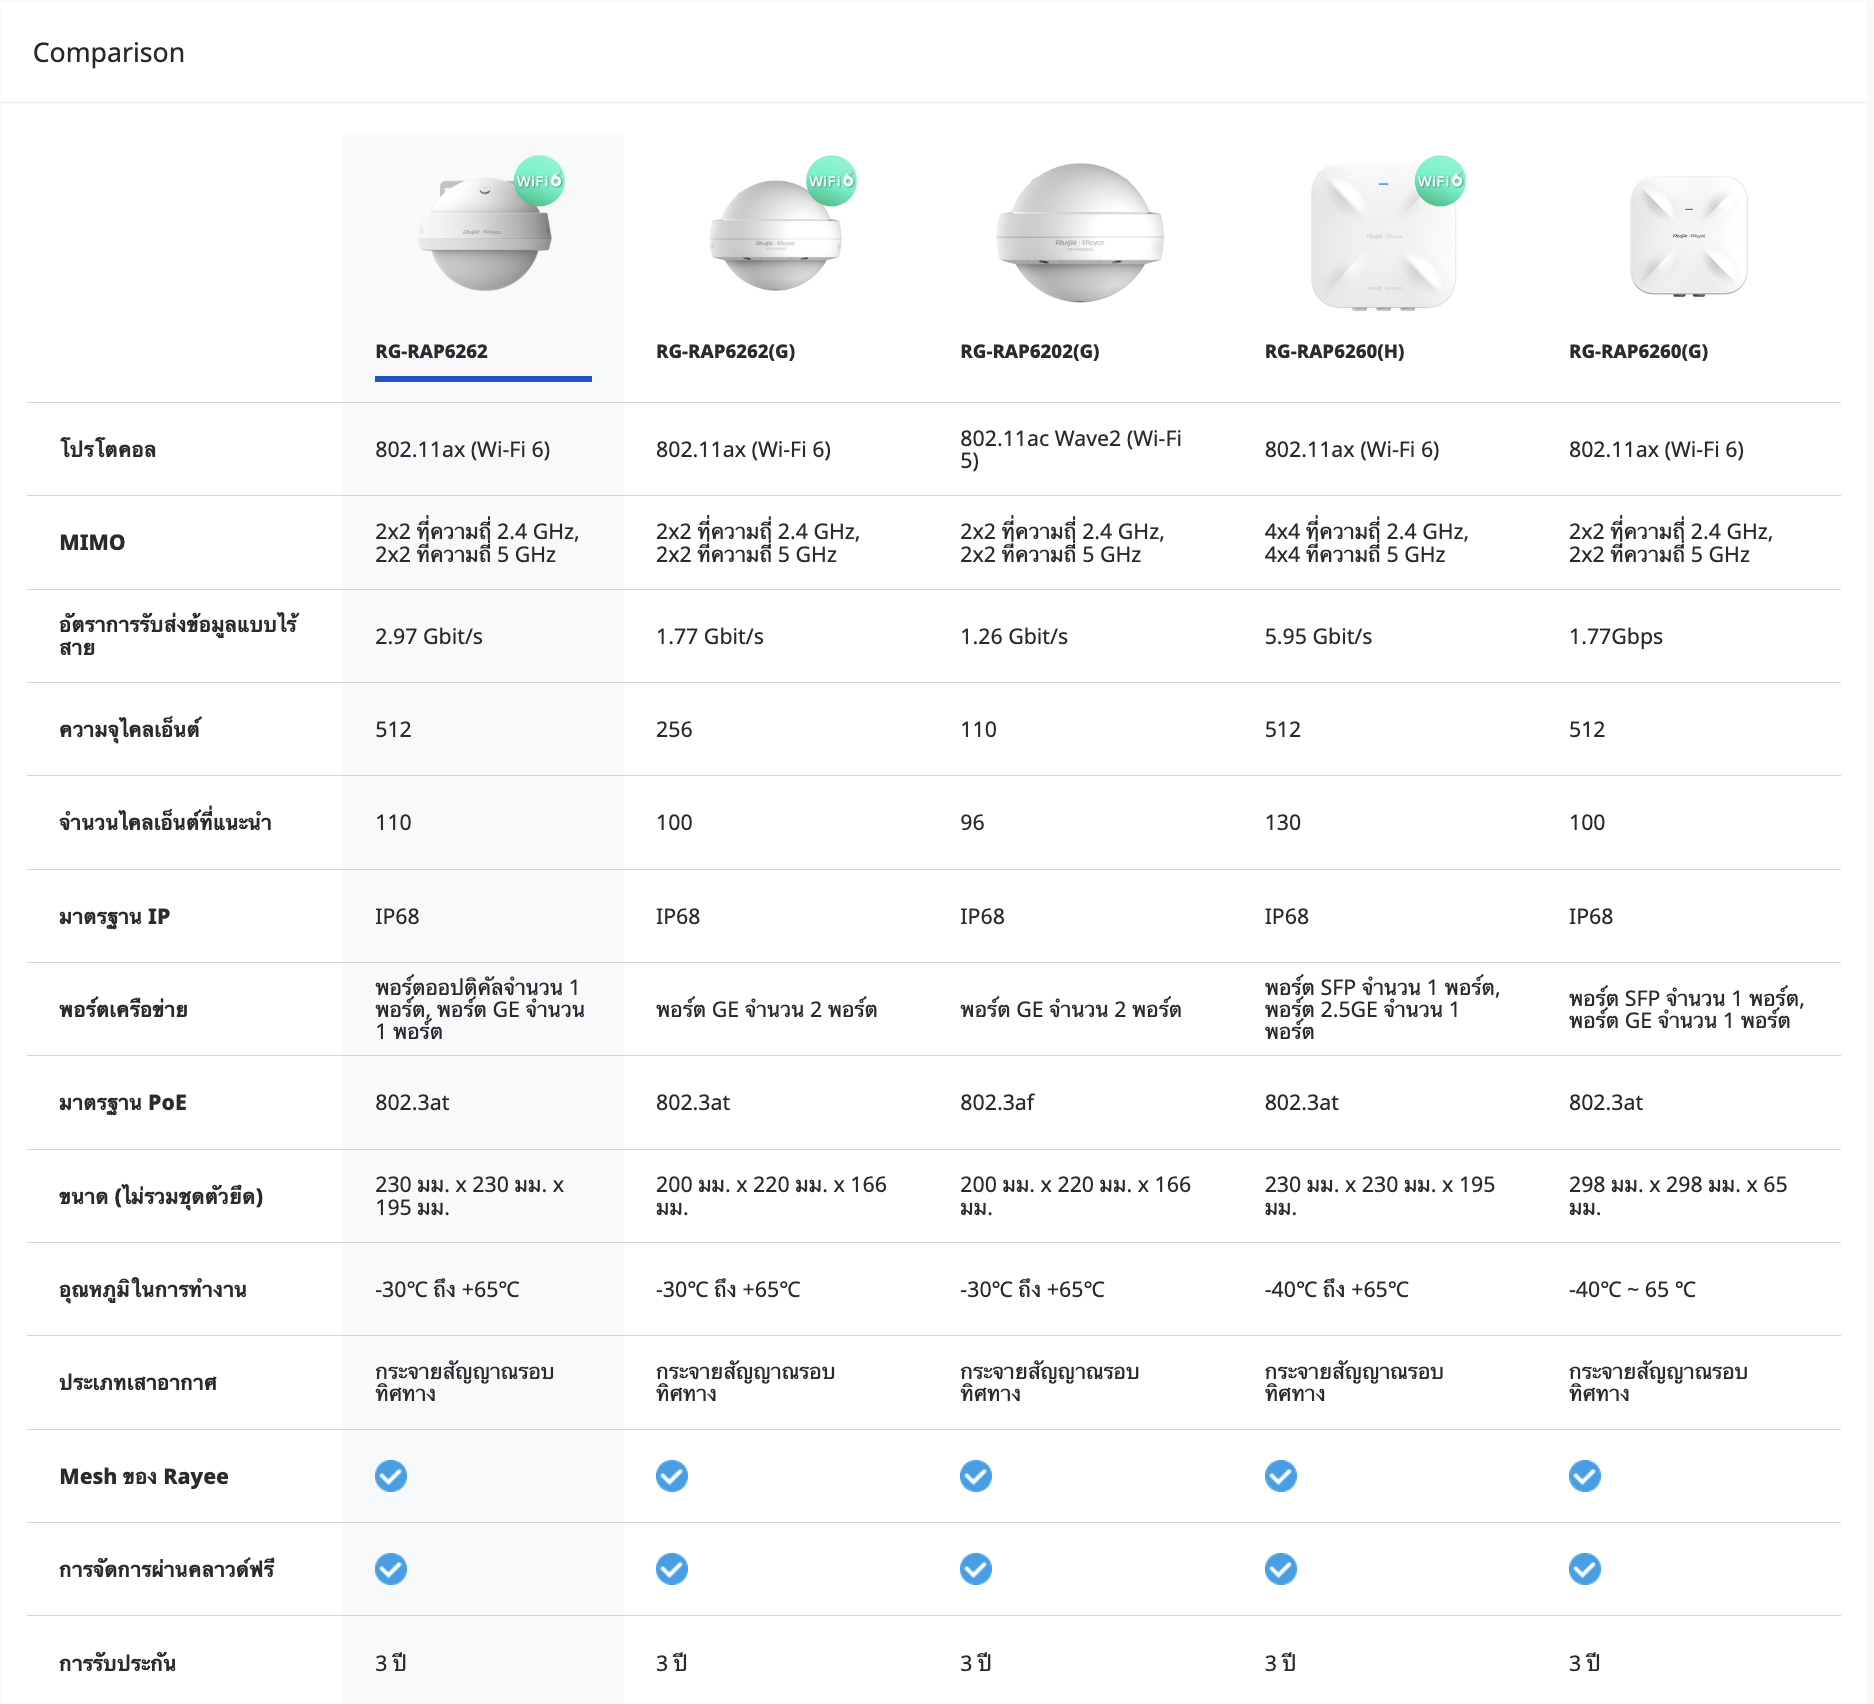Click the WiFi 6 badge on RG-RAP6260(H)

[x=1439, y=181]
